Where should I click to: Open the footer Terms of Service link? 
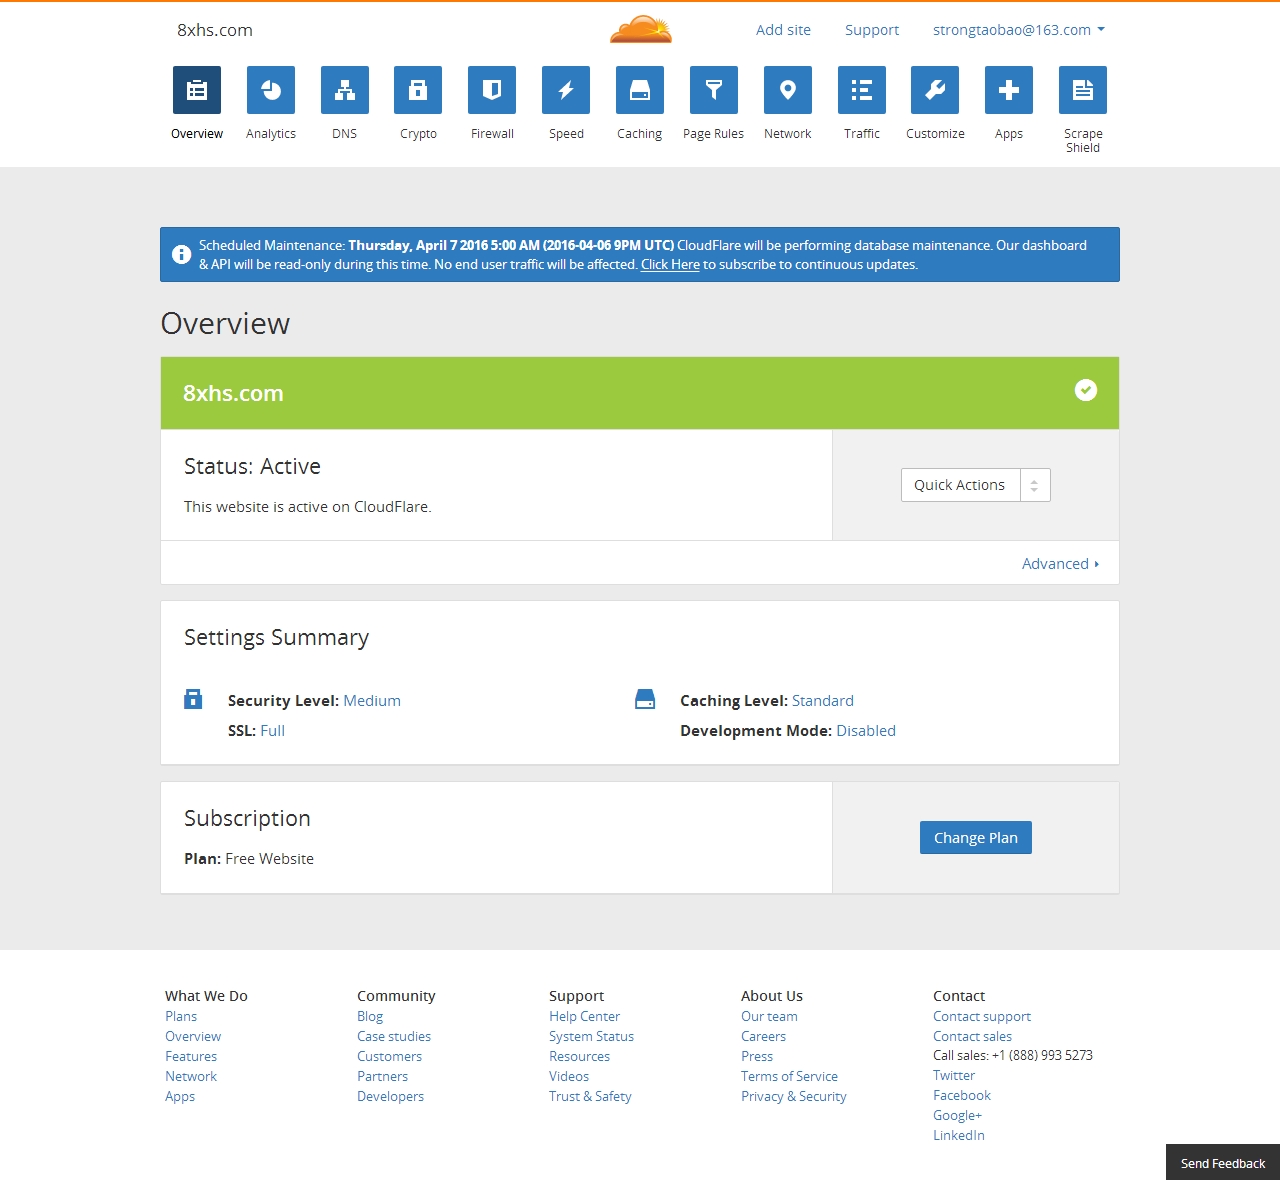click(790, 1076)
